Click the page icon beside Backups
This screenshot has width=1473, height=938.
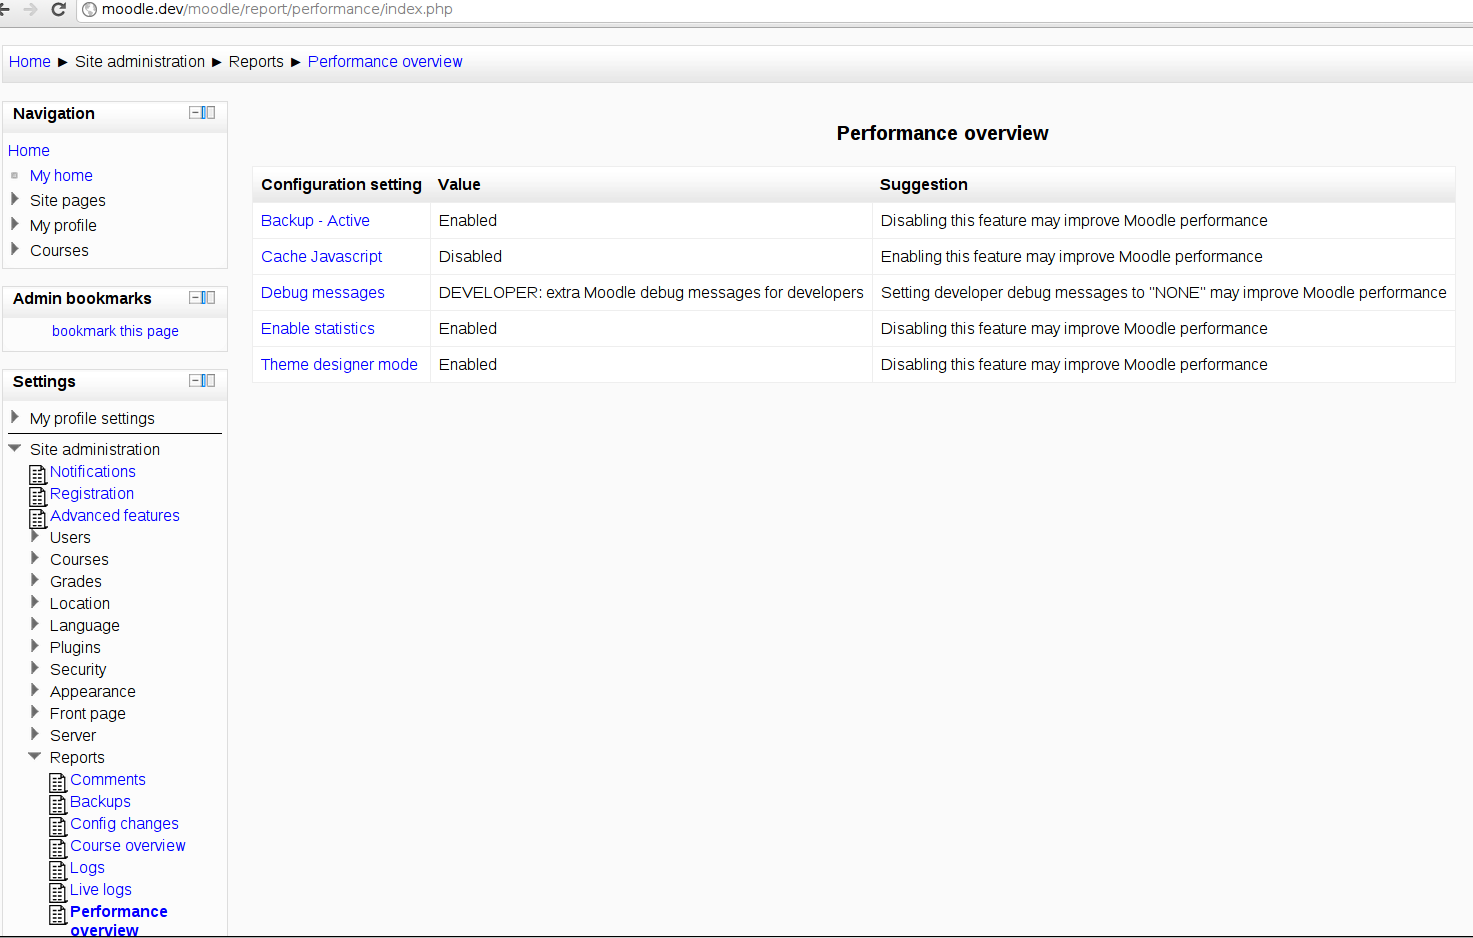coord(58,804)
